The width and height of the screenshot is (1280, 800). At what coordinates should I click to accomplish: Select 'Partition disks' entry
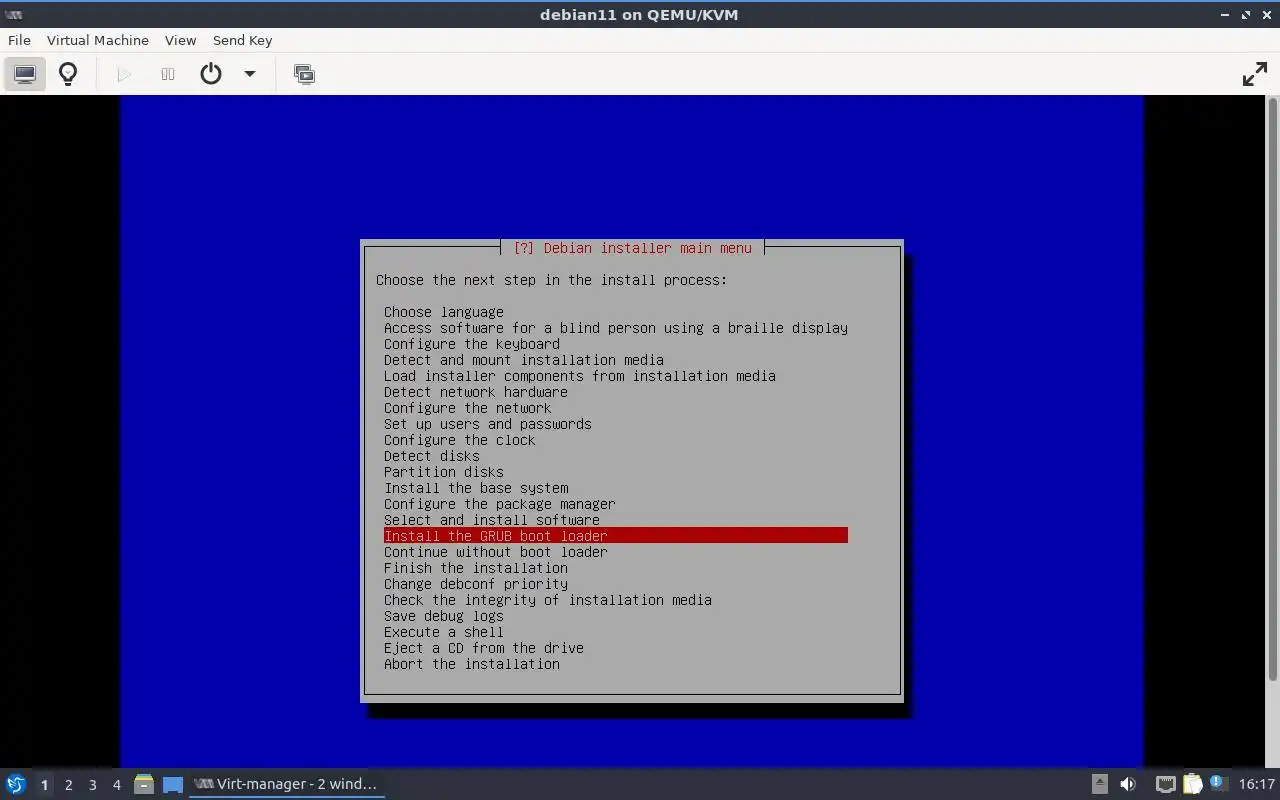tap(443, 472)
